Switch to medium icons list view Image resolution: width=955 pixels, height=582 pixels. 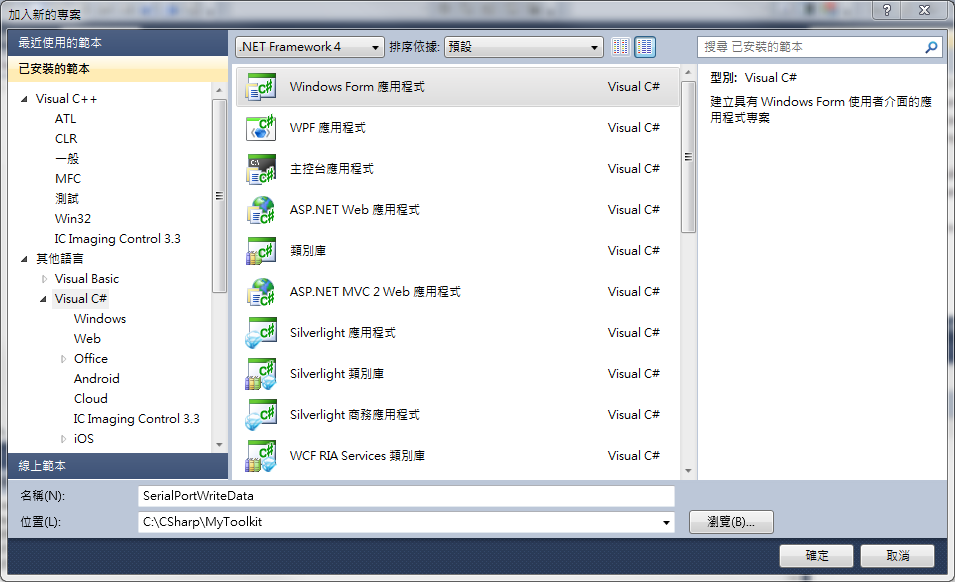(x=645, y=47)
